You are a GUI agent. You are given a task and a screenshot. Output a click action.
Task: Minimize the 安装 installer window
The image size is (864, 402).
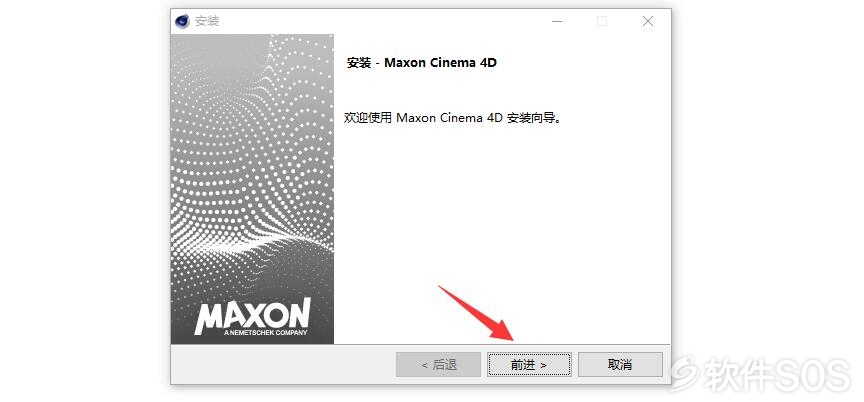[x=557, y=21]
